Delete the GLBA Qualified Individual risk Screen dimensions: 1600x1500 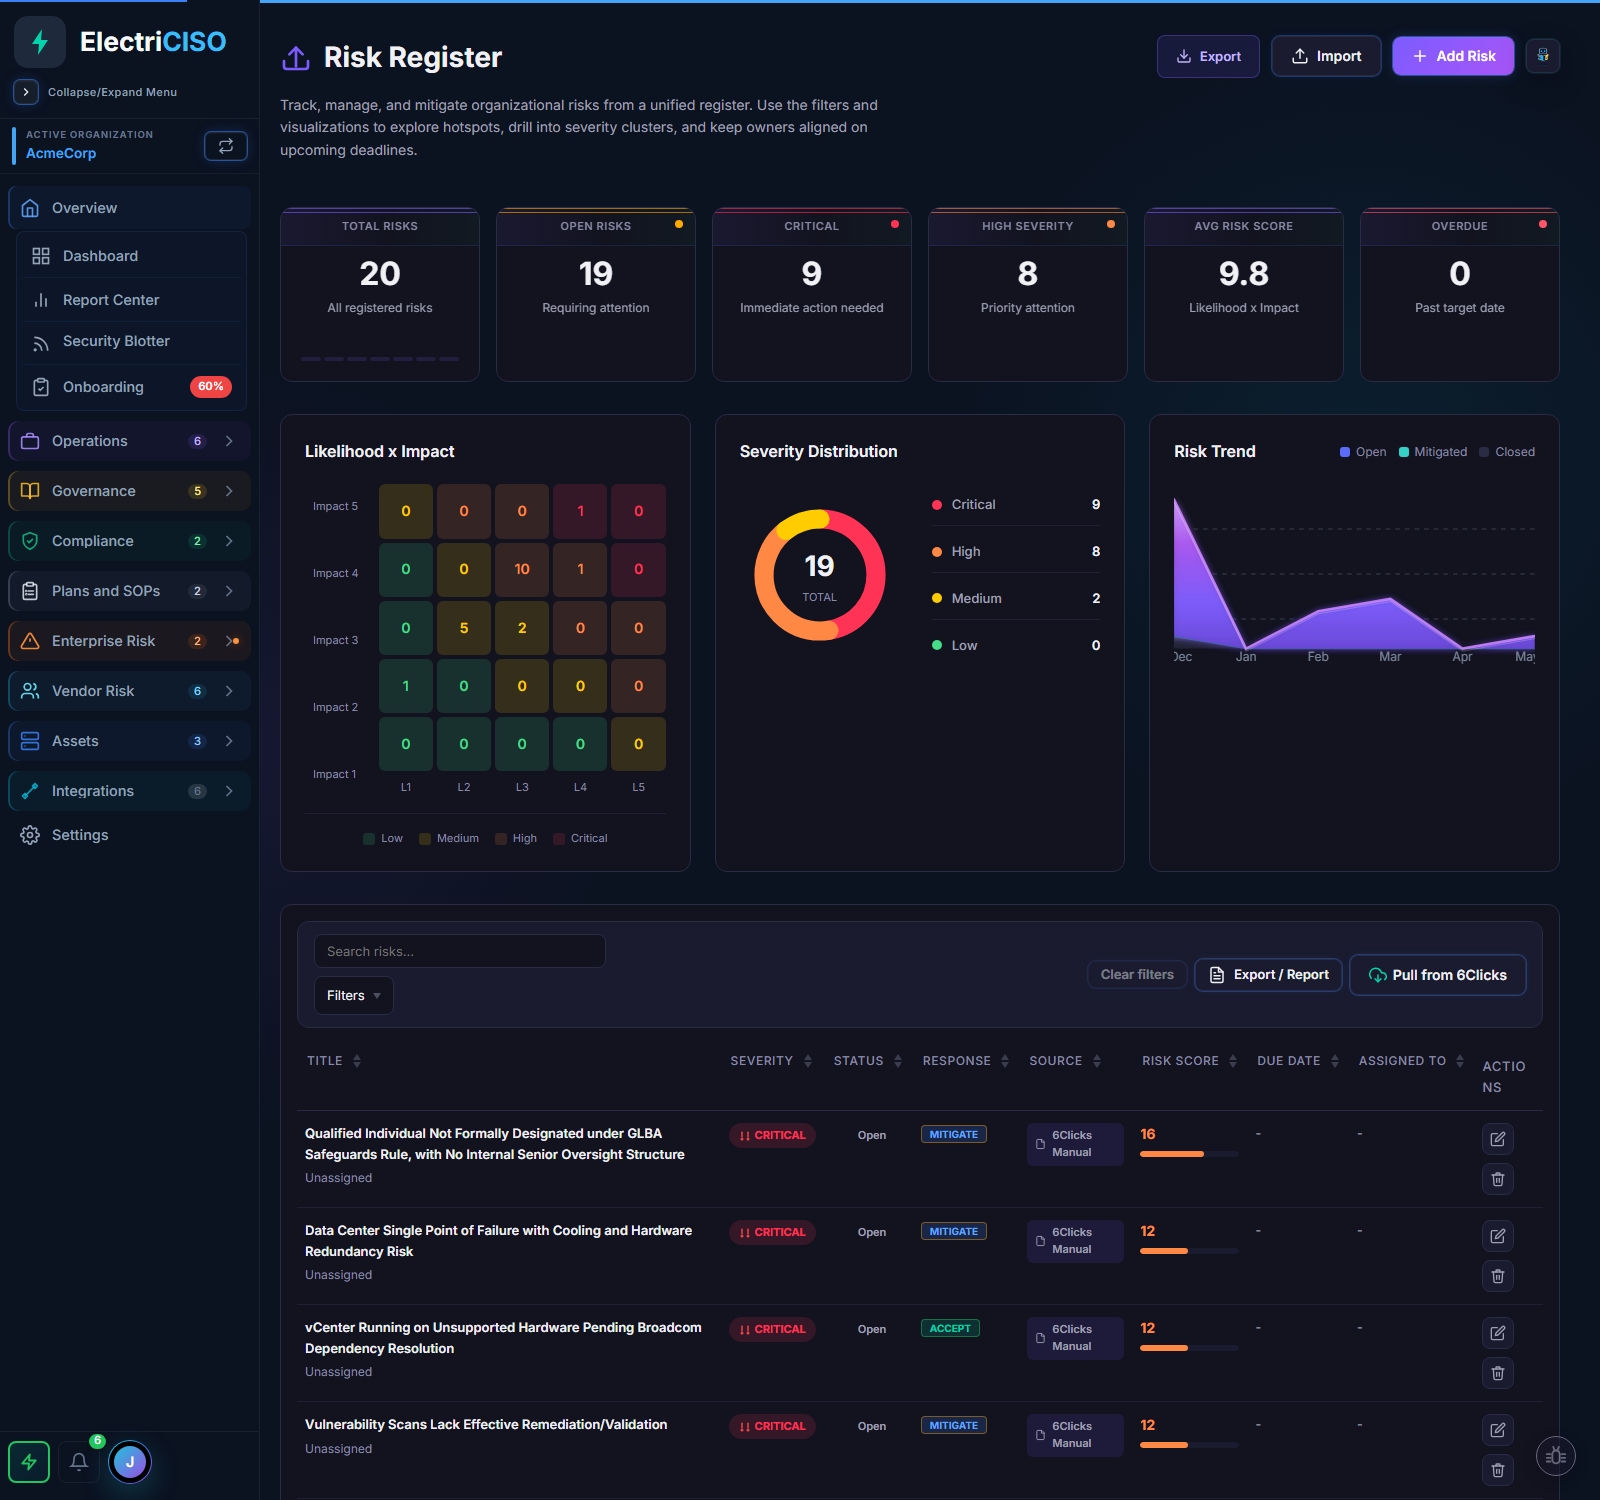pos(1498,1179)
